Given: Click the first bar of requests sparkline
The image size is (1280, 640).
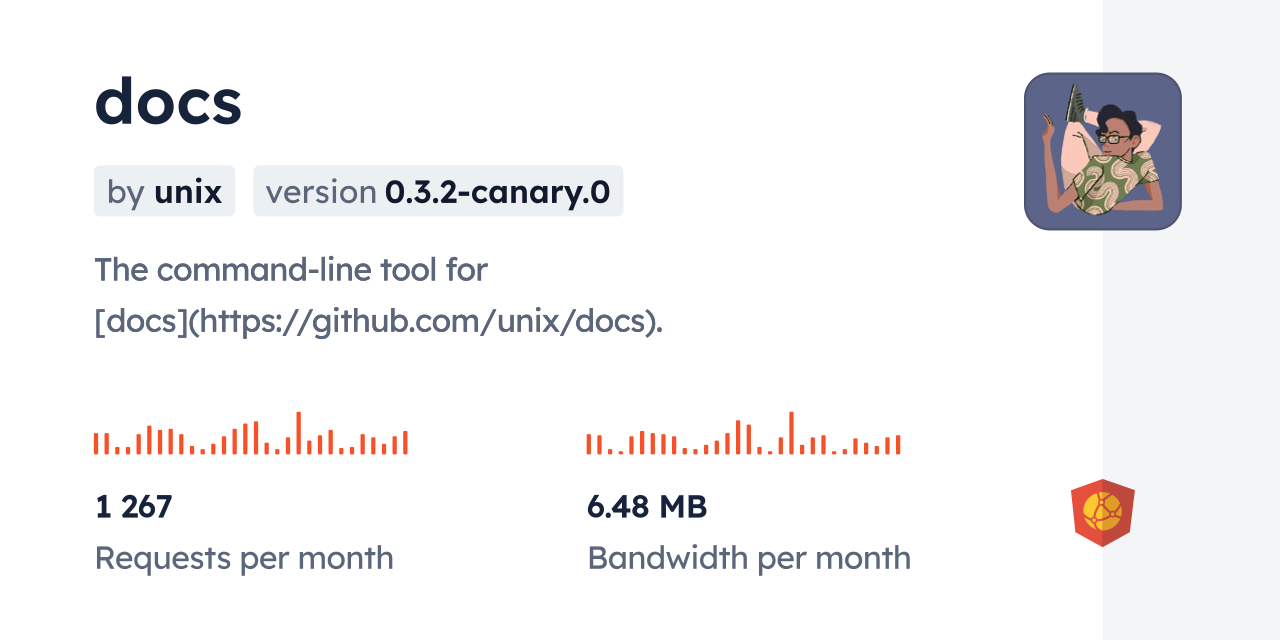Looking at the screenshot, I should click(96, 444).
